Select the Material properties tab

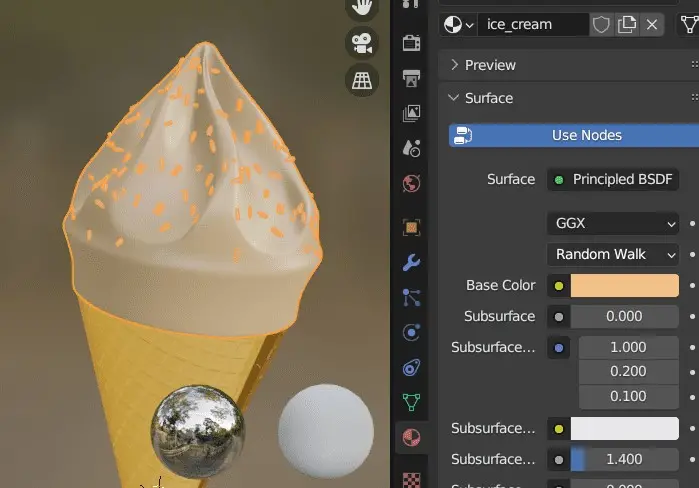coord(411,438)
